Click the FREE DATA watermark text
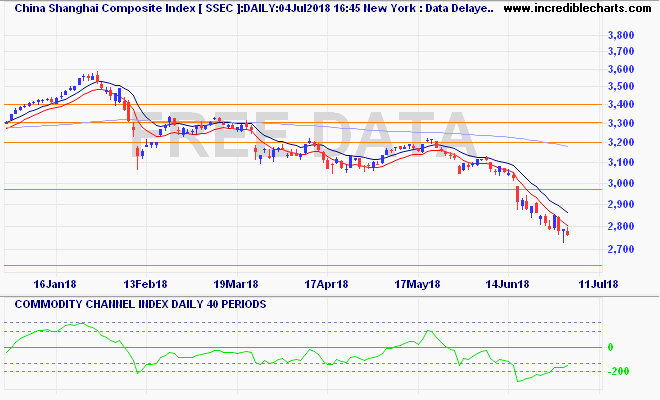This screenshot has width=660, height=400. tap(315, 138)
